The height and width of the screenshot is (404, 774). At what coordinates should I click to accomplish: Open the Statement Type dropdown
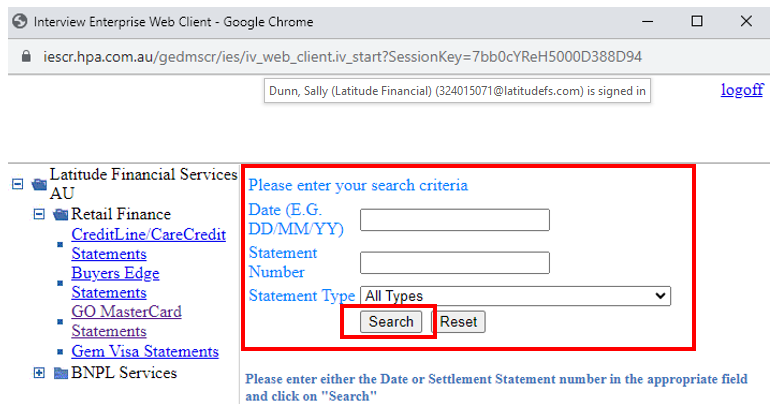(515, 296)
